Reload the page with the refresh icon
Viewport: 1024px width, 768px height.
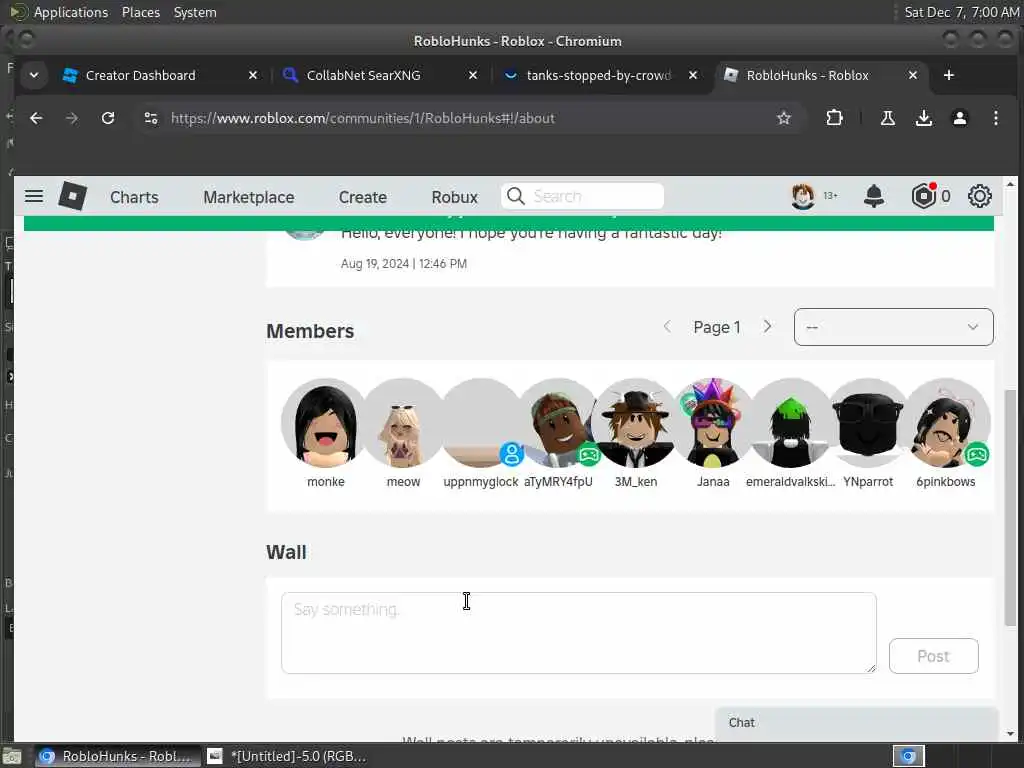click(108, 118)
